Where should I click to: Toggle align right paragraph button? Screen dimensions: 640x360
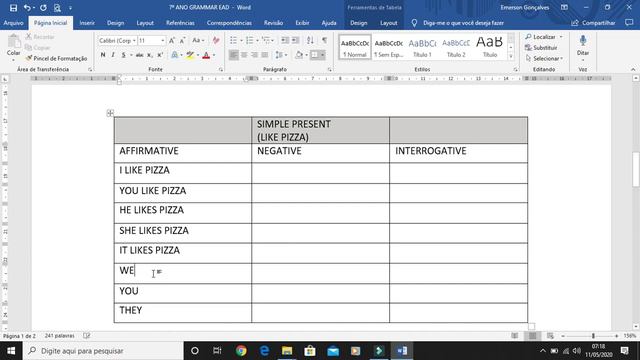[254, 55]
